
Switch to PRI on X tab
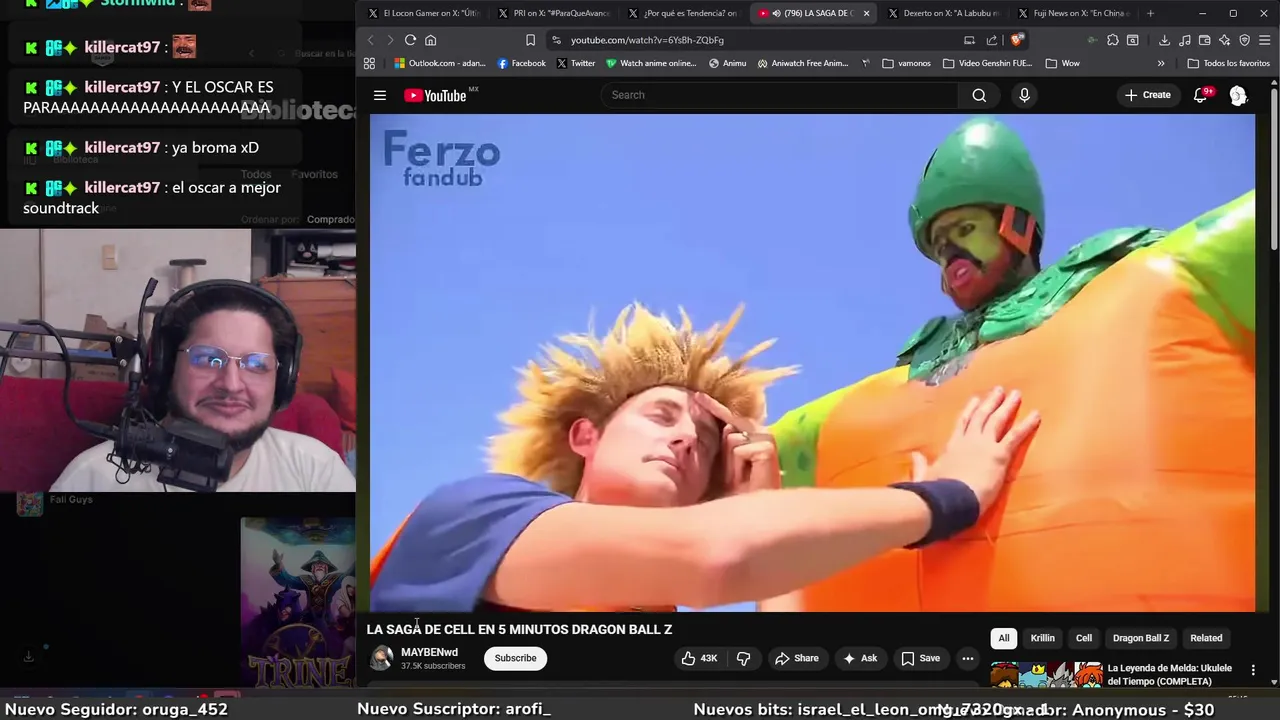point(553,13)
